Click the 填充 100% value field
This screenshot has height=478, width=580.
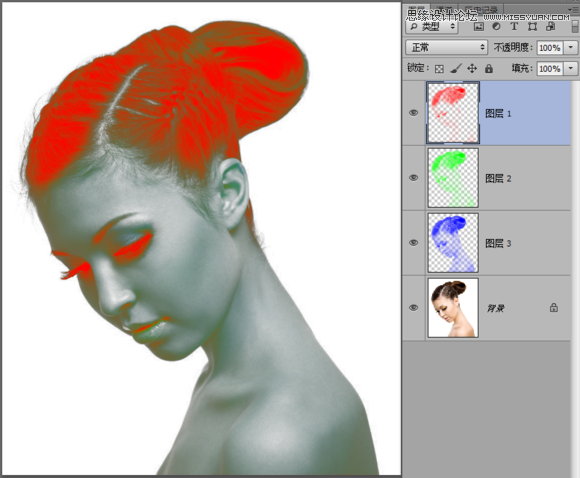click(x=550, y=68)
